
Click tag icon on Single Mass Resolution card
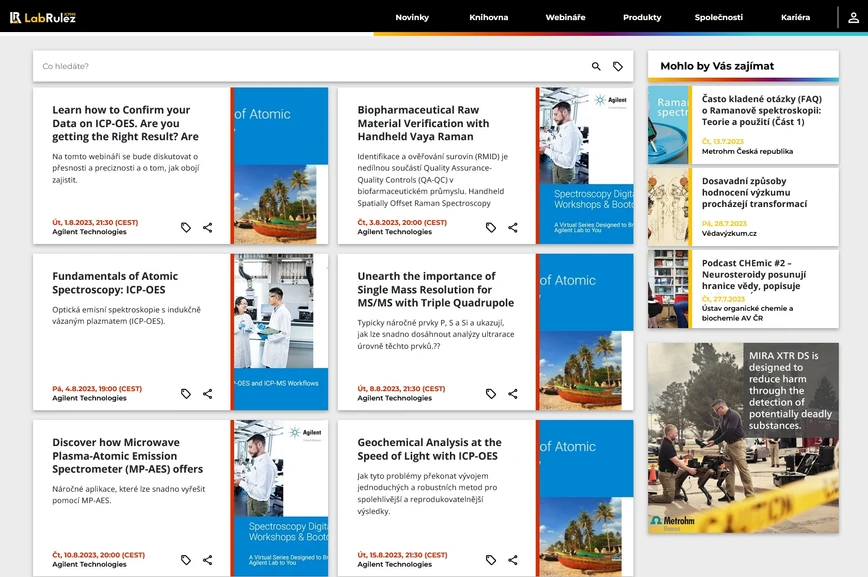click(491, 394)
